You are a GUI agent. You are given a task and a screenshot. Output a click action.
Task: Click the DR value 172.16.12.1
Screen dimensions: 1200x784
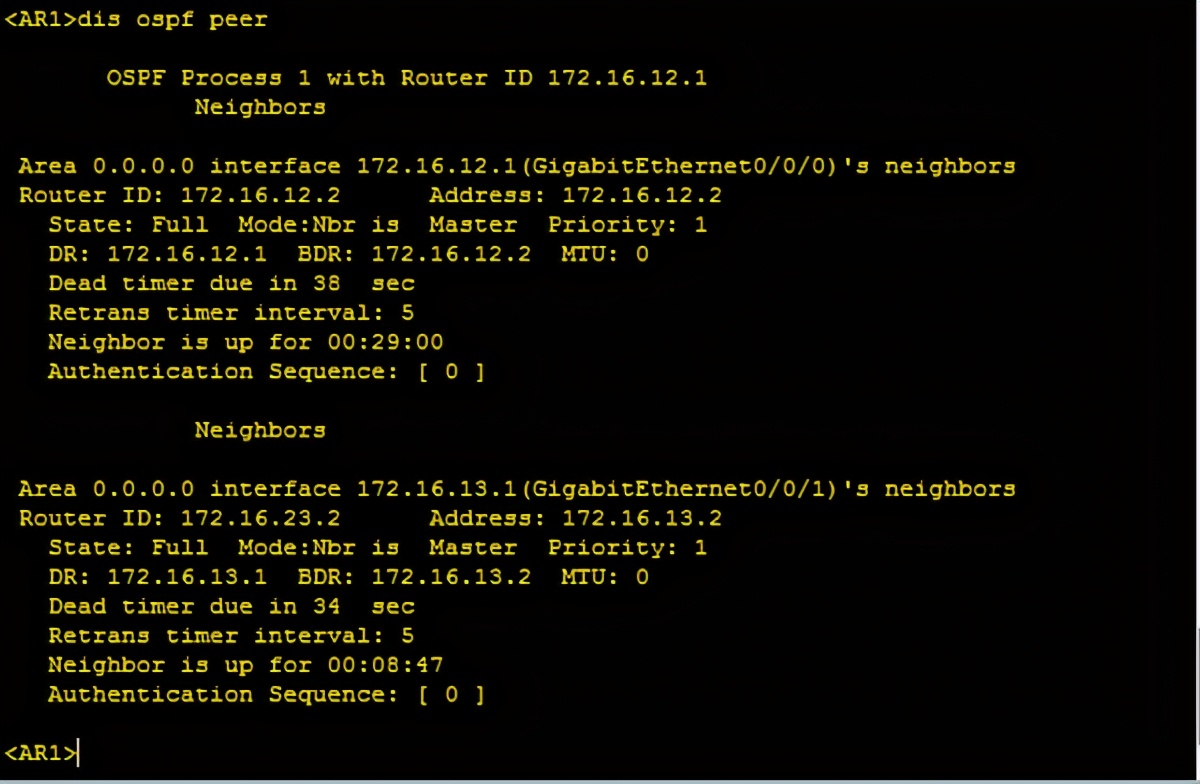(x=187, y=254)
